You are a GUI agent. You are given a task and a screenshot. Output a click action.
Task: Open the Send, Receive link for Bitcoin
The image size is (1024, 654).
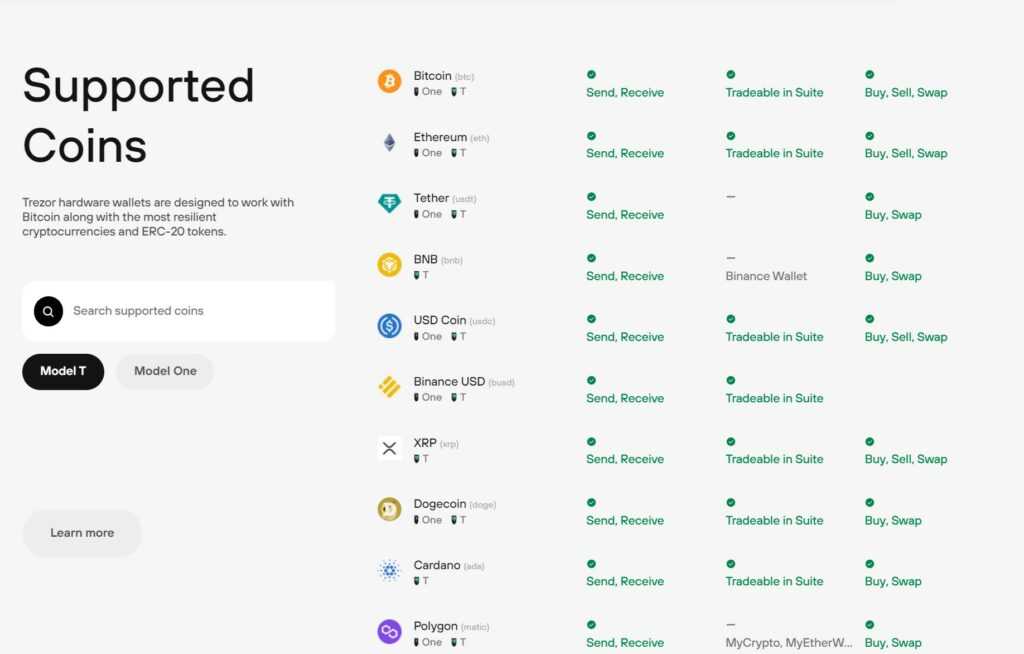pyautogui.click(x=624, y=92)
